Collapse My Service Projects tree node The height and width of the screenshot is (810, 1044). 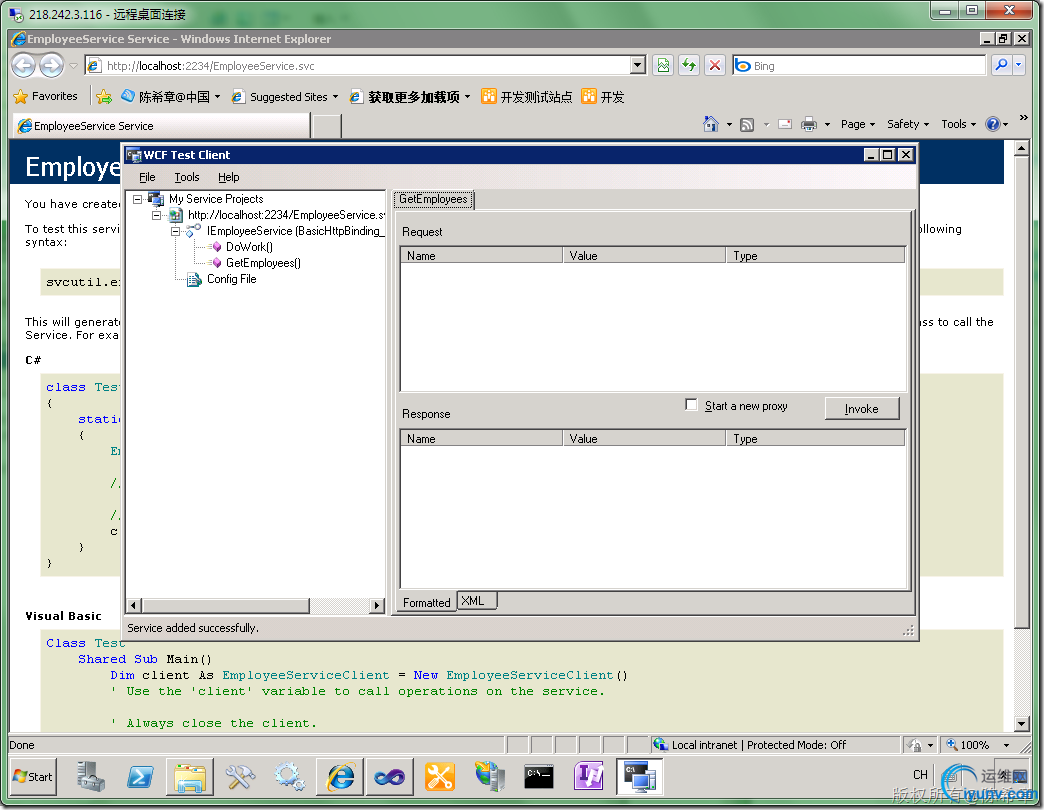tap(137, 199)
